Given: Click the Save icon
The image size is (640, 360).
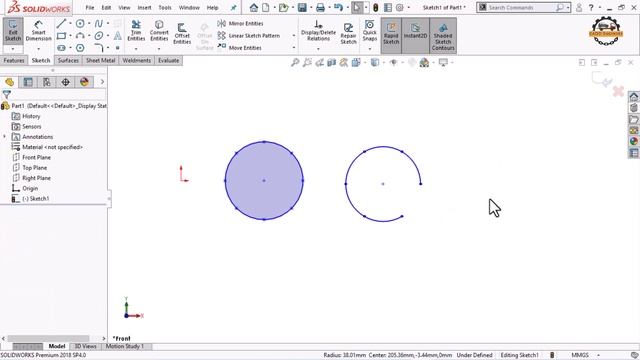Looking at the screenshot, I should (x=302, y=7).
